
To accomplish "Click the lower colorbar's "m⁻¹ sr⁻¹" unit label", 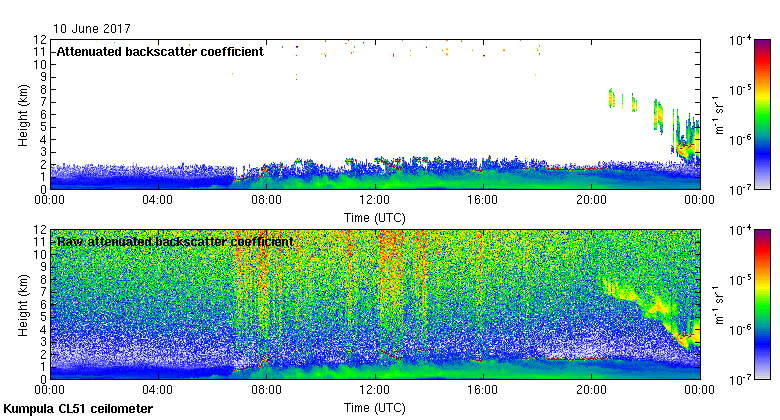I will 719,305.
